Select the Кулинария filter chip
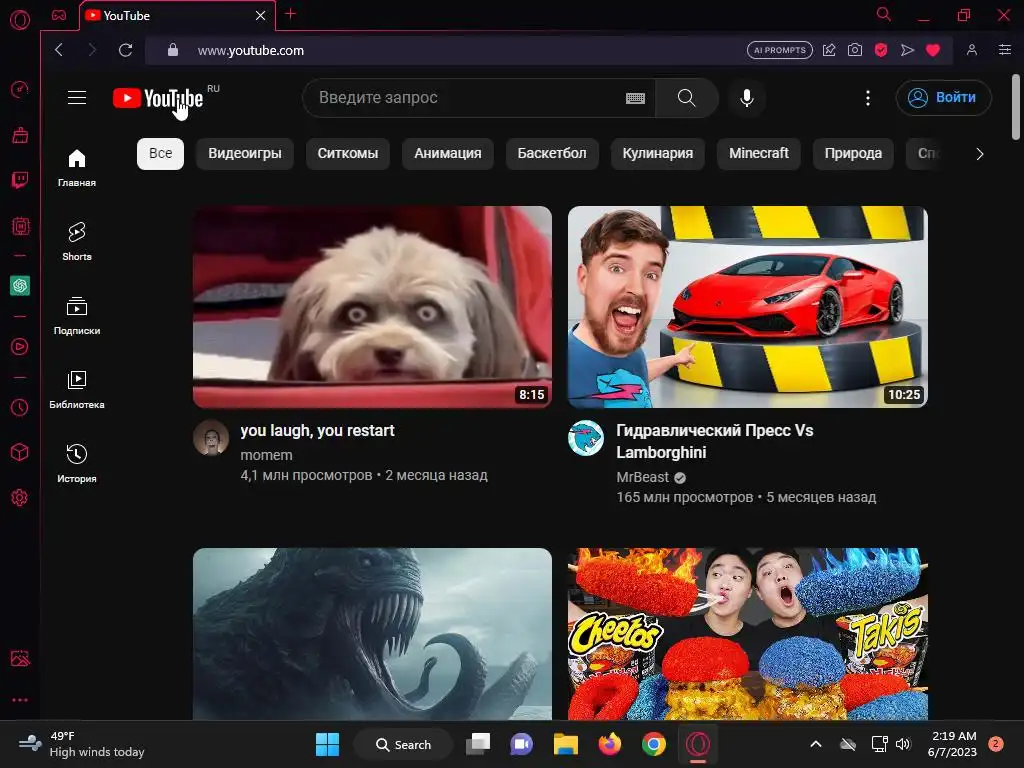This screenshot has height=768, width=1024. click(x=658, y=153)
